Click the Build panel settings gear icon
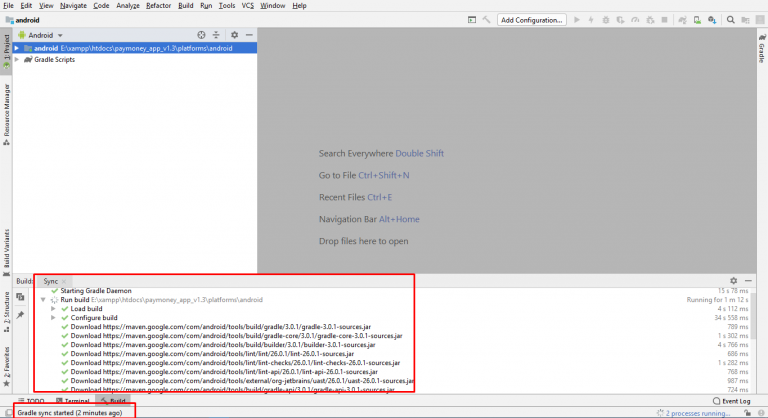This screenshot has height=418, width=768. coord(734,281)
